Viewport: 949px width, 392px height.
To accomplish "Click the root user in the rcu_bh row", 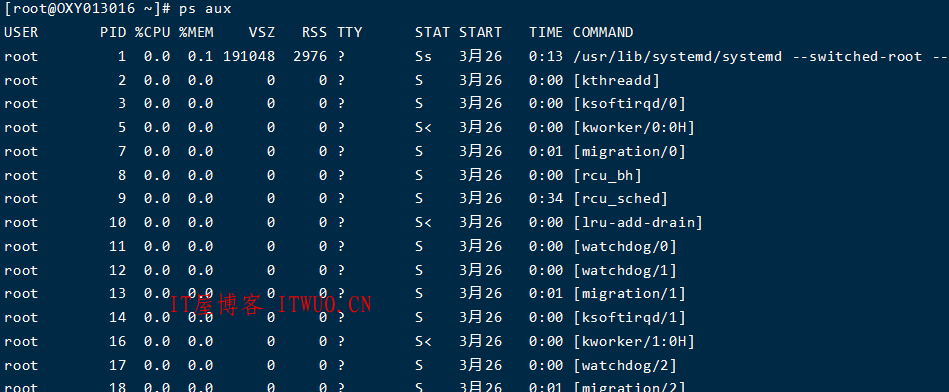I will coord(21,175).
